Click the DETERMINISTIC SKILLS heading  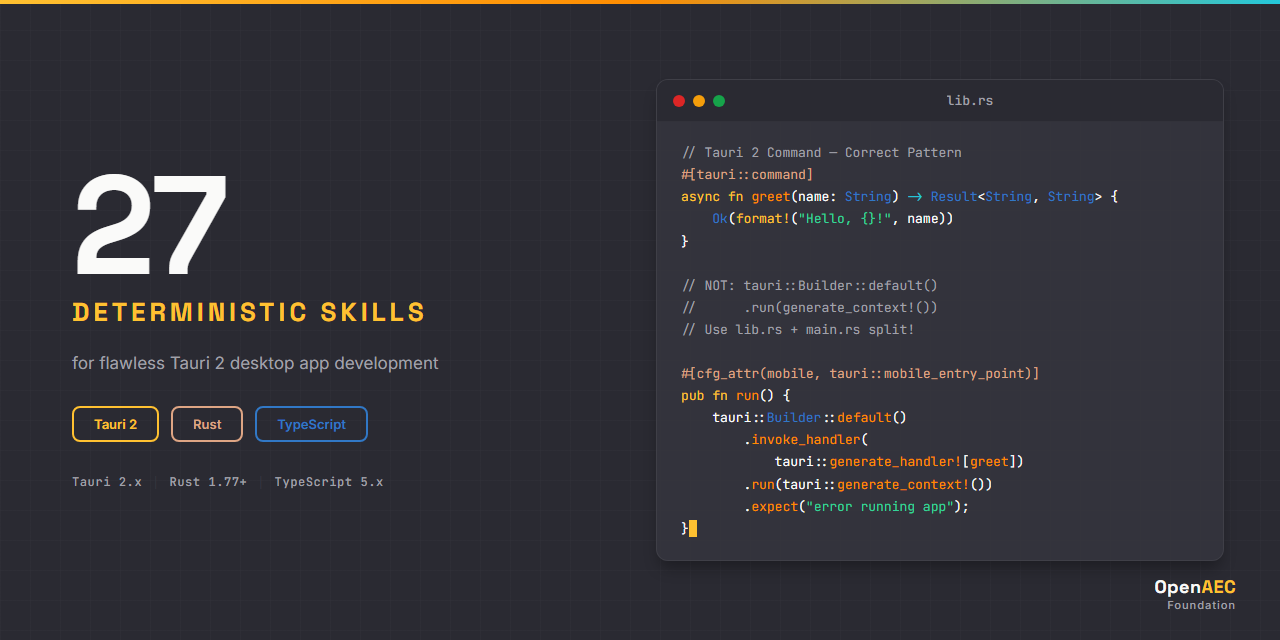(249, 312)
